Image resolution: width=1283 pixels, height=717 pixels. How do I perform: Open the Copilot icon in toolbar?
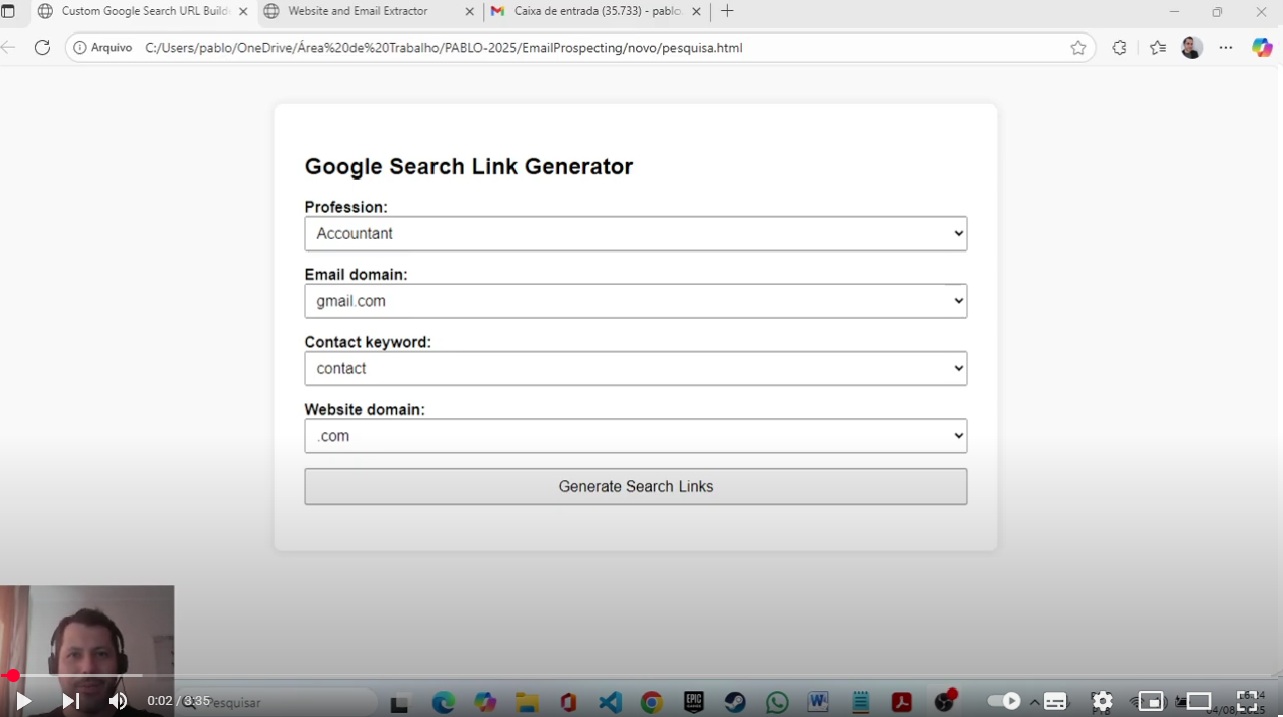point(1262,48)
